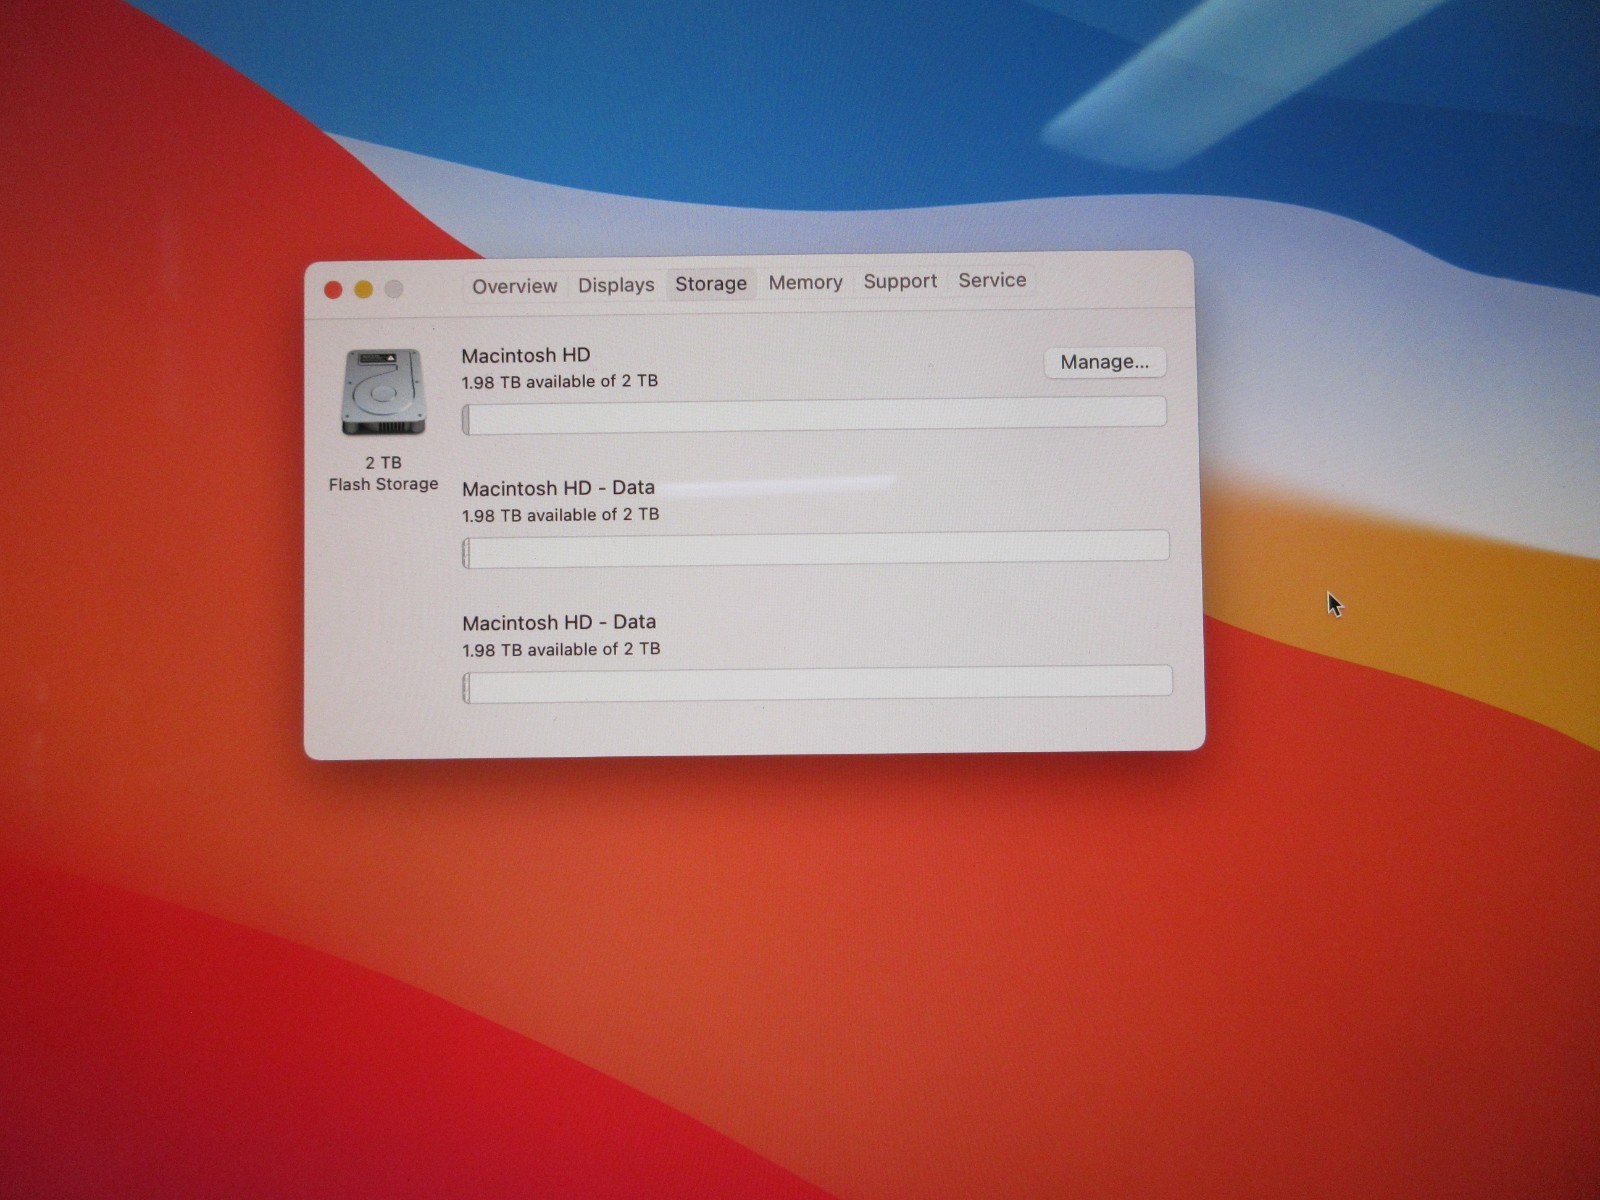The image size is (1600, 1200).
Task: Click the Macintosh HD storage usage bar
Action: 814,415
